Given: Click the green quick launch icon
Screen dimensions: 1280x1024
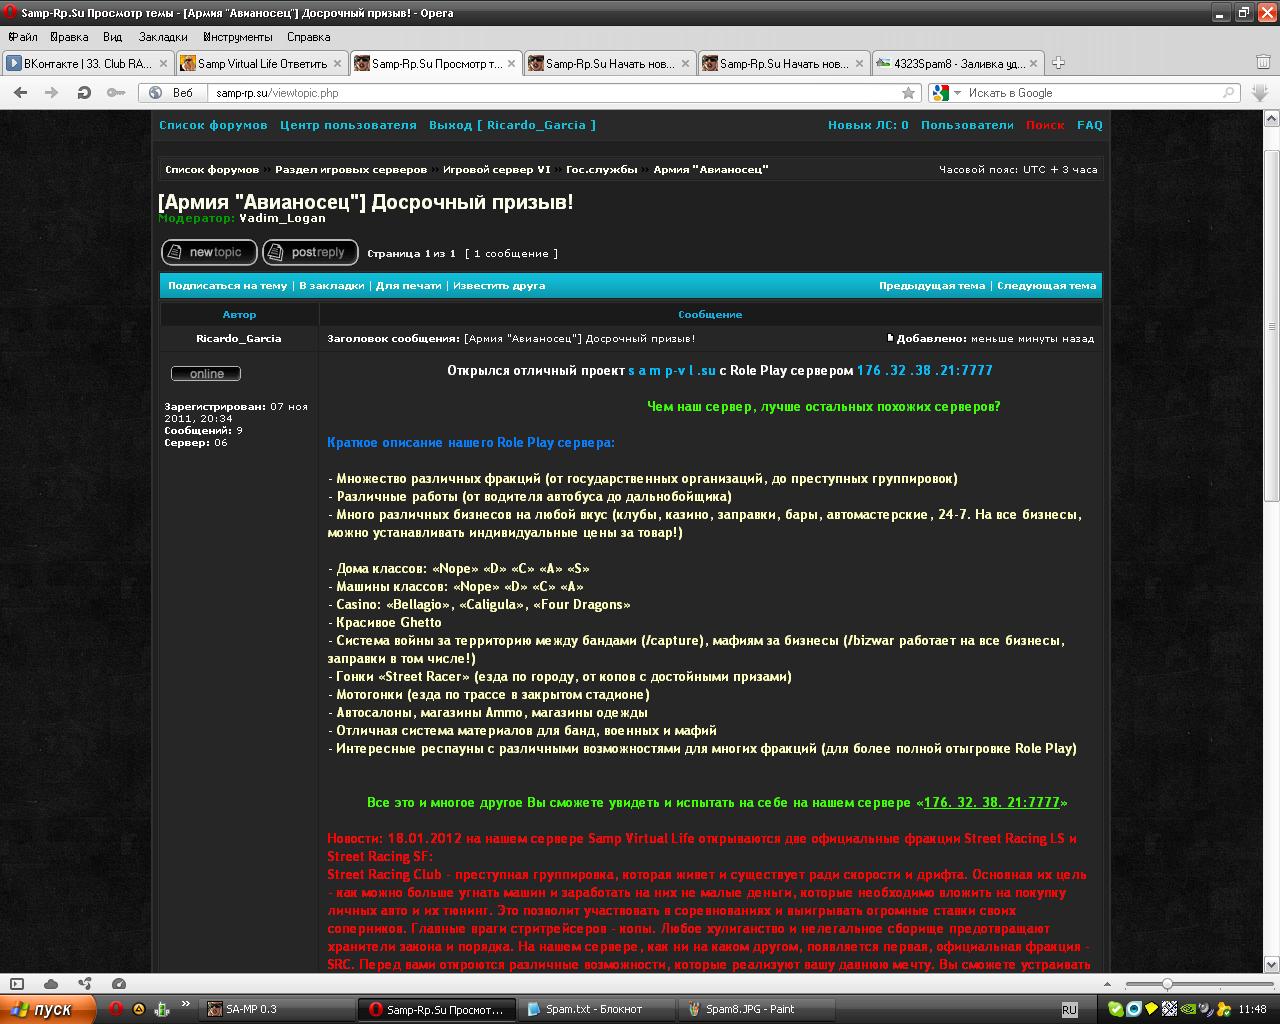Looking at the screenshot, I should (161, 1009).
